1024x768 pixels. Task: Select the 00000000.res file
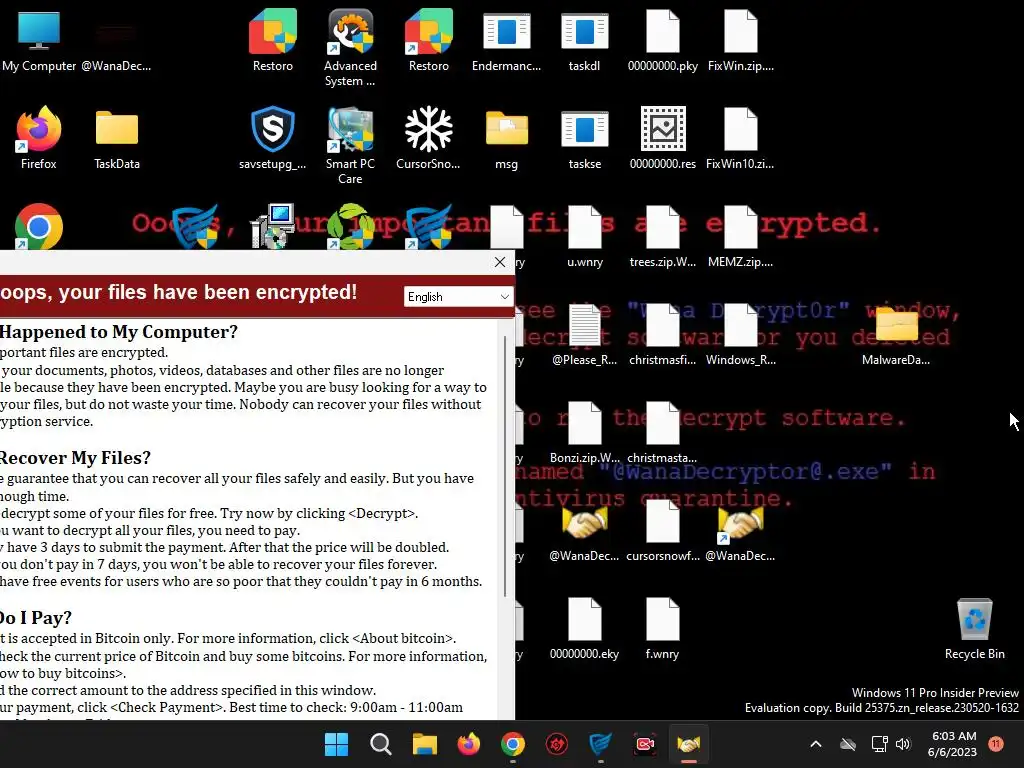[662, 138]
